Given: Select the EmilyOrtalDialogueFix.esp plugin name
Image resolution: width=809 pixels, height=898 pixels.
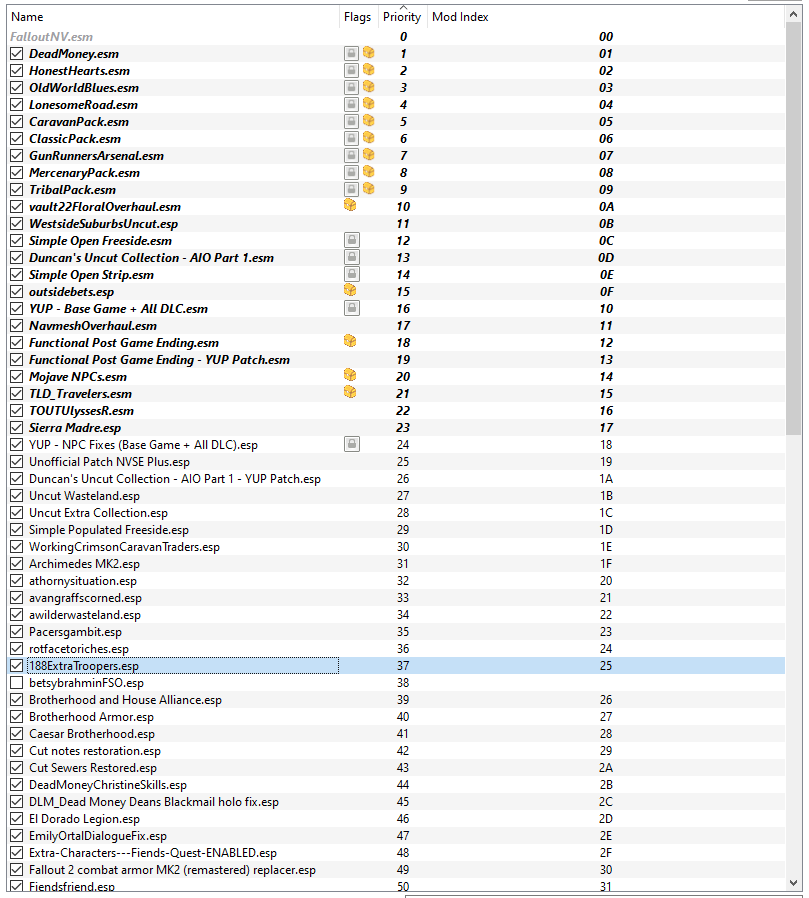Looking at the screenshot, I should tap(98, 836).
